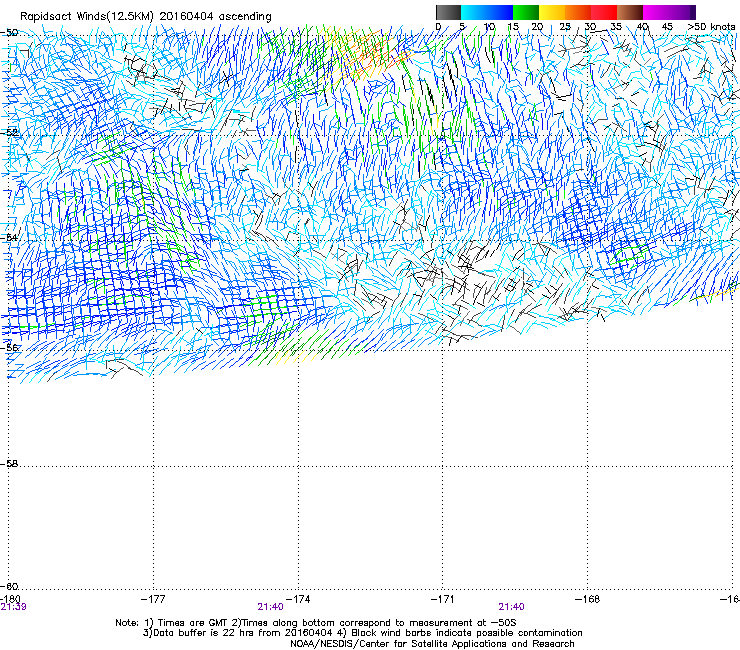Screen dimensions: 740x650
Task: Click the -168 longitude label
Action: coord(588,599)
